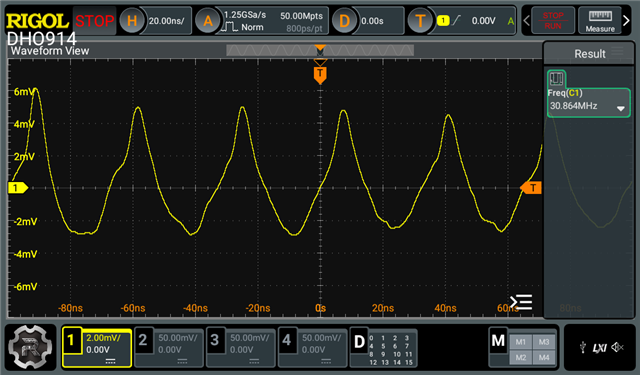Click the Waveform View title
Screen dimensions: 640x375
tap(50, 51)
